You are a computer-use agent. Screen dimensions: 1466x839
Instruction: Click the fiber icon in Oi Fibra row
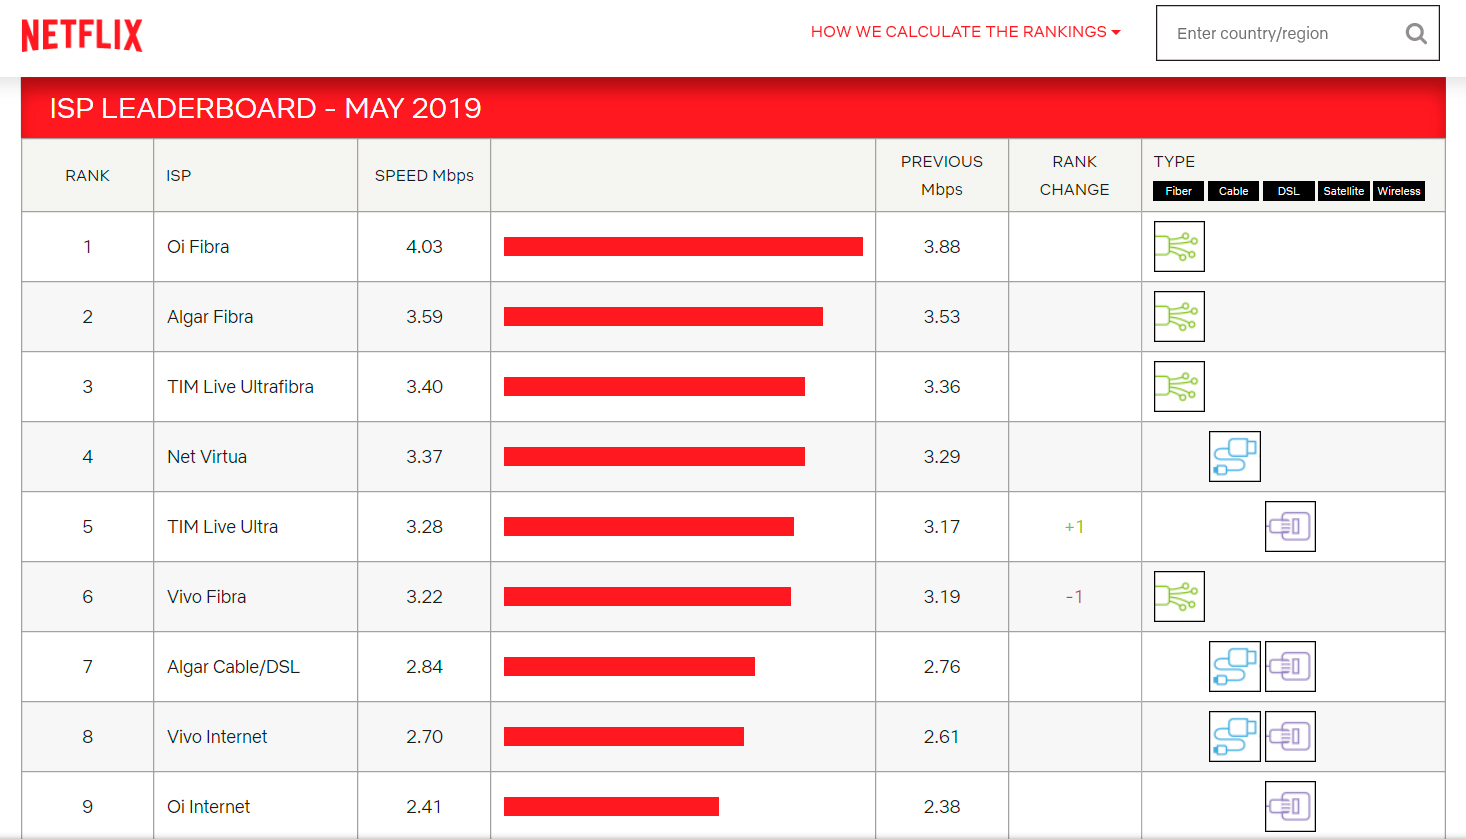click(1179, 246)
